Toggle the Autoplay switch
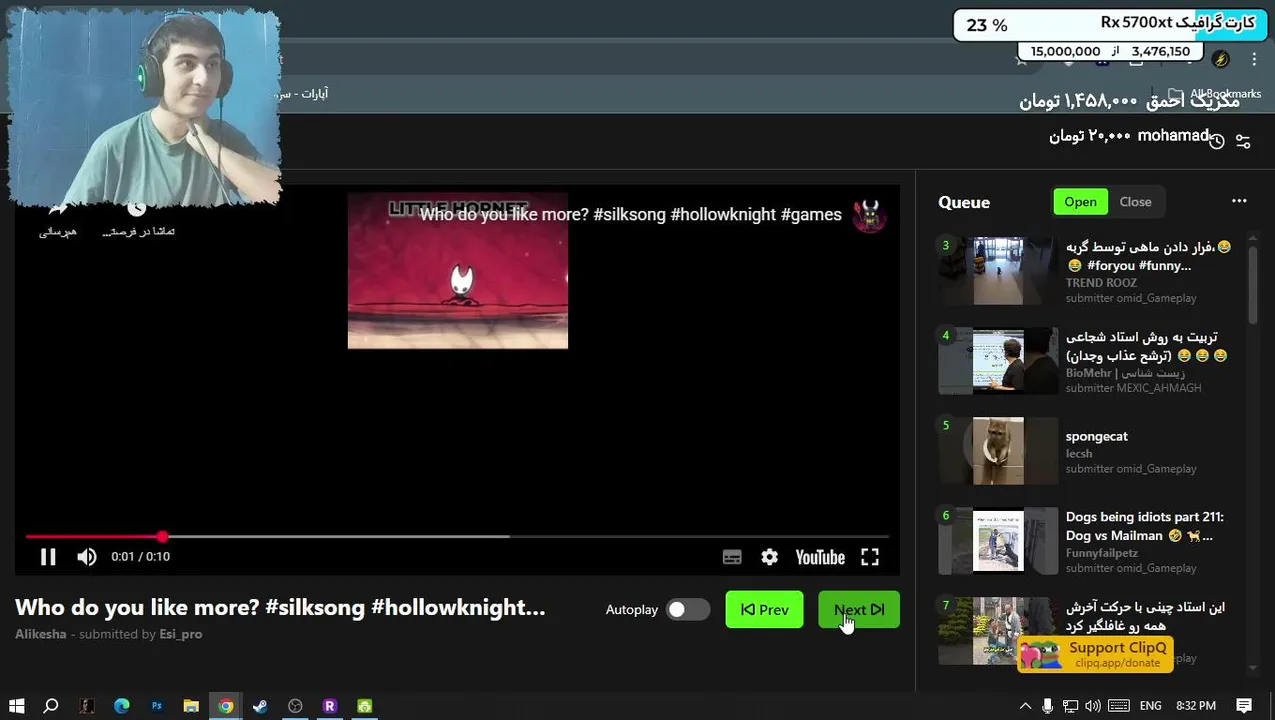Image resolution: width=1275 pixels, height=720 pixels. pyautogui.click(x=688, y=610)
